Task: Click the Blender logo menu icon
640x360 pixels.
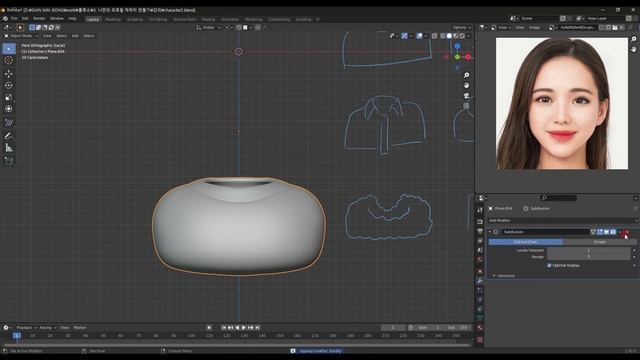Action: 5,18
